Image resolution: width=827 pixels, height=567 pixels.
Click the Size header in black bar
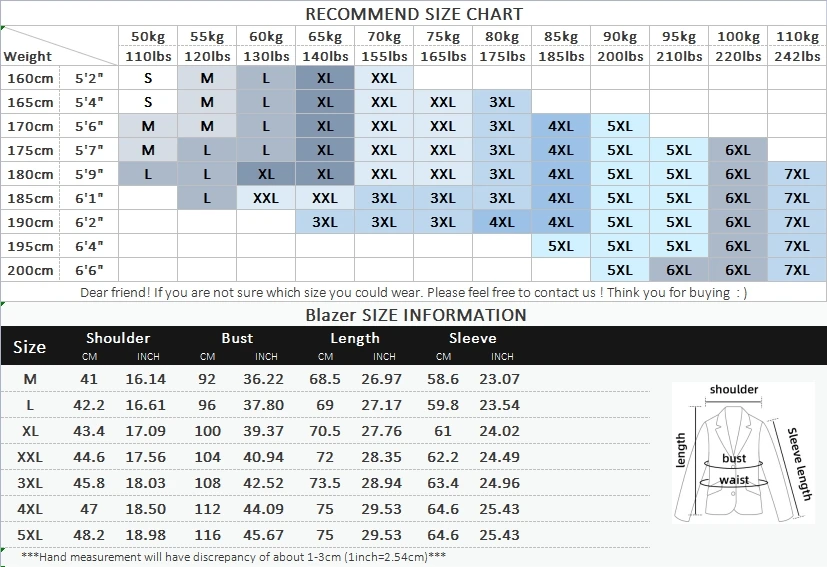coord(30,347)
